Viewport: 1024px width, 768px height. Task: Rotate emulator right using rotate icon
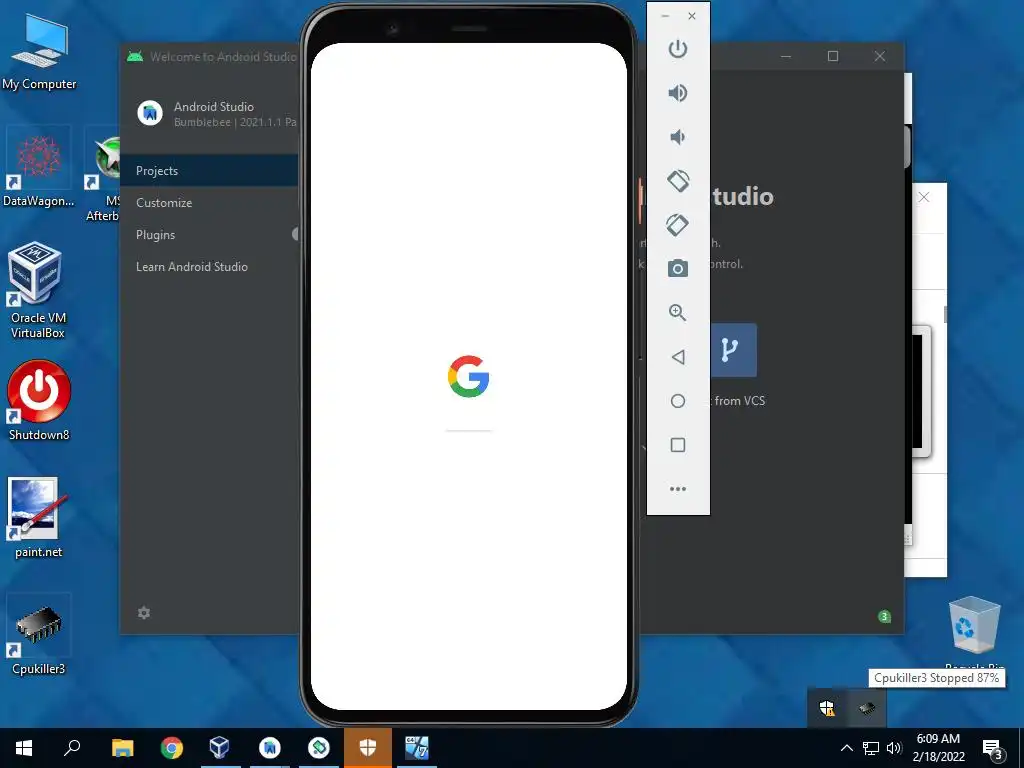coord(678,225)
